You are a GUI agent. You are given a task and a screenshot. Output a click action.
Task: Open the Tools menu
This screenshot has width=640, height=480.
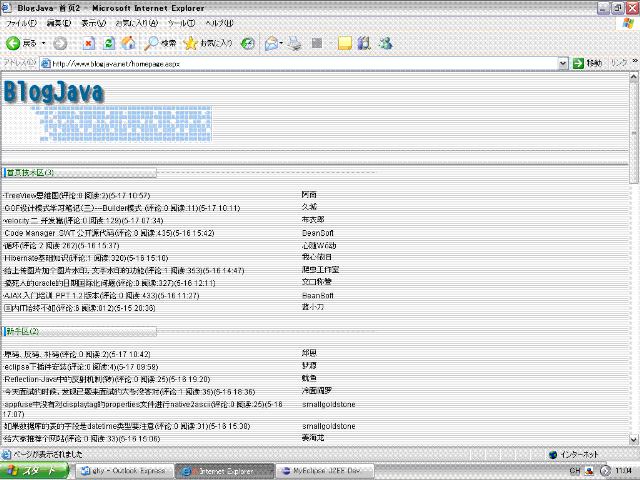tap(181, 23)
